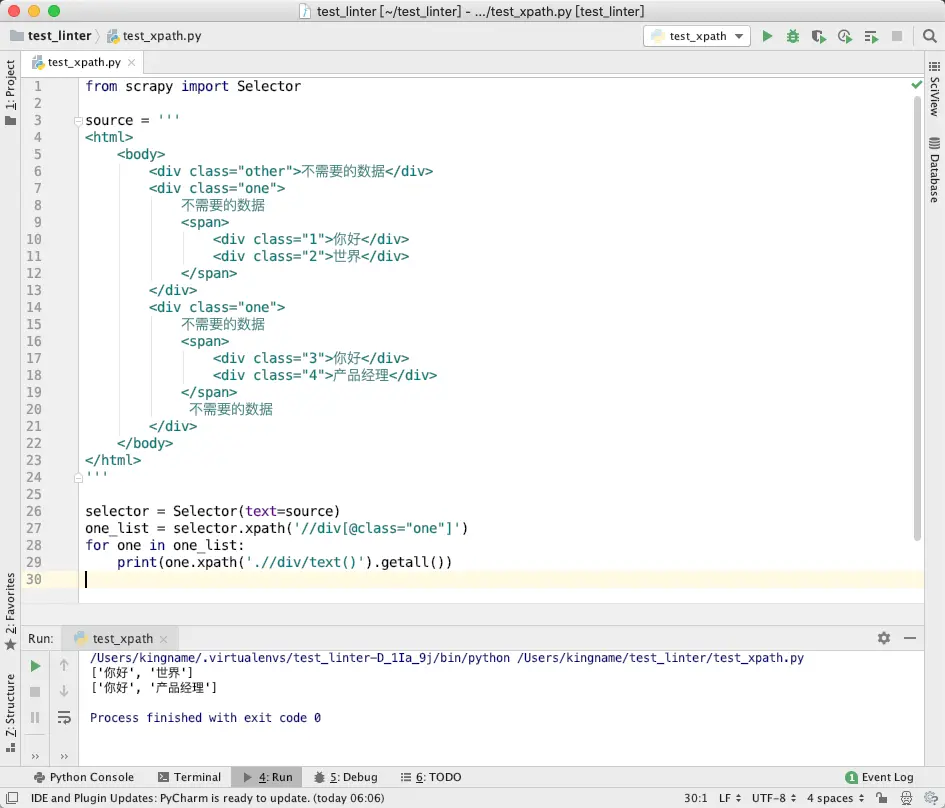Open Run panel settings gear
The height and width of the screenshot is (808, 945).
point(884,638)
